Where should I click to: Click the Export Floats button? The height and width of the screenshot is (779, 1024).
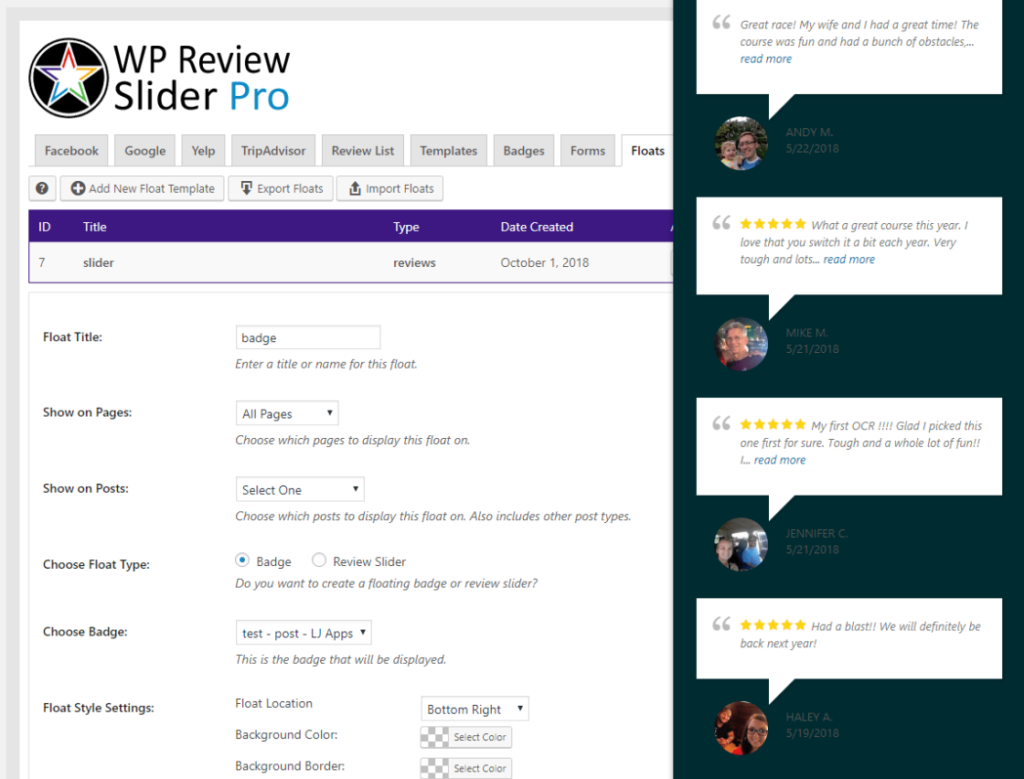[281, 188]
